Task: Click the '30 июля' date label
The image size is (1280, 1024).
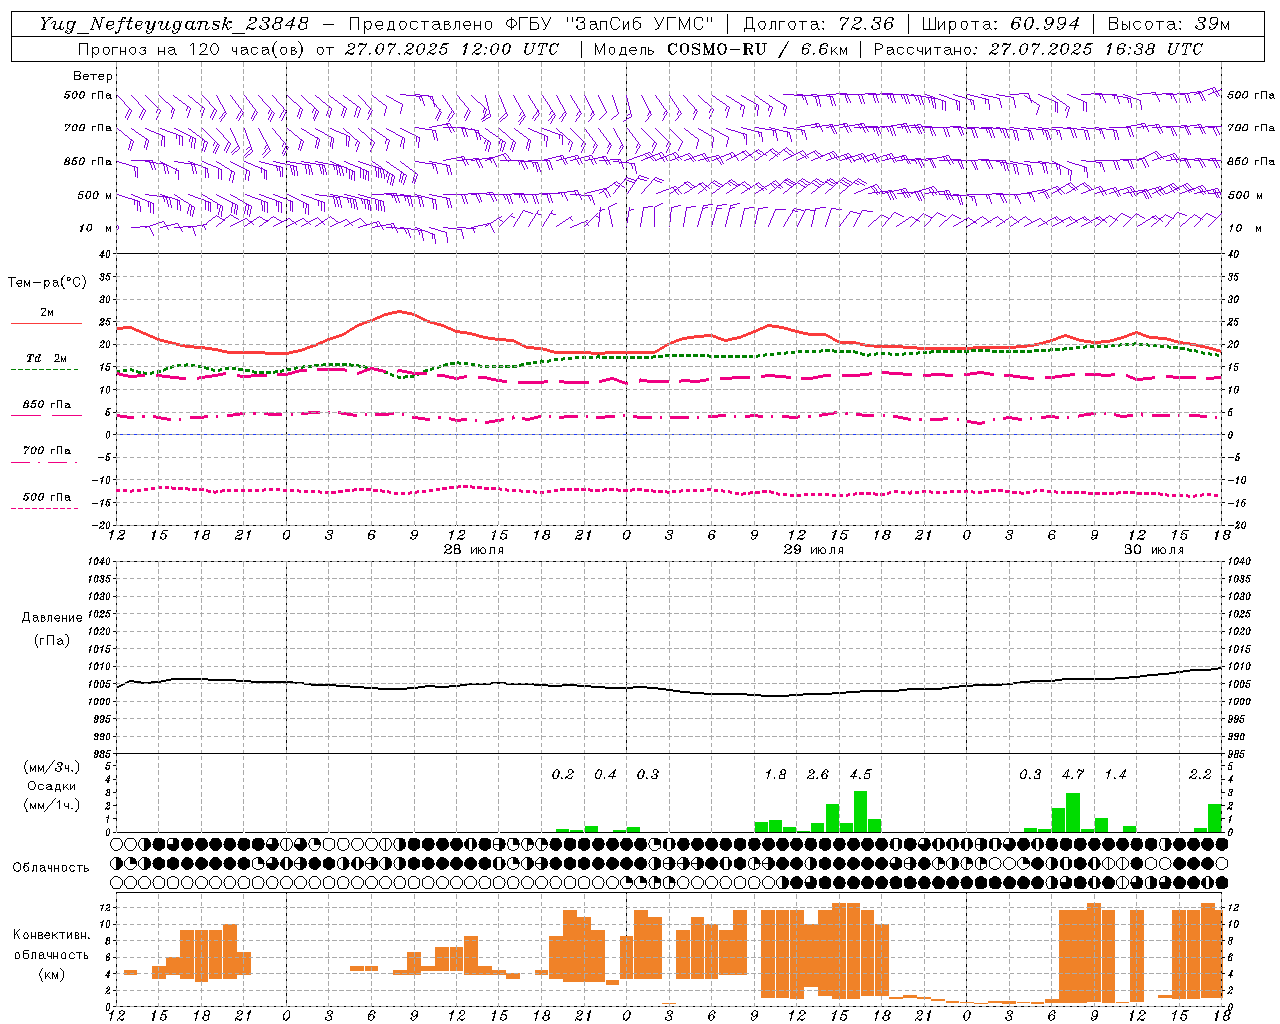Action: click(x=1154, y=550)
